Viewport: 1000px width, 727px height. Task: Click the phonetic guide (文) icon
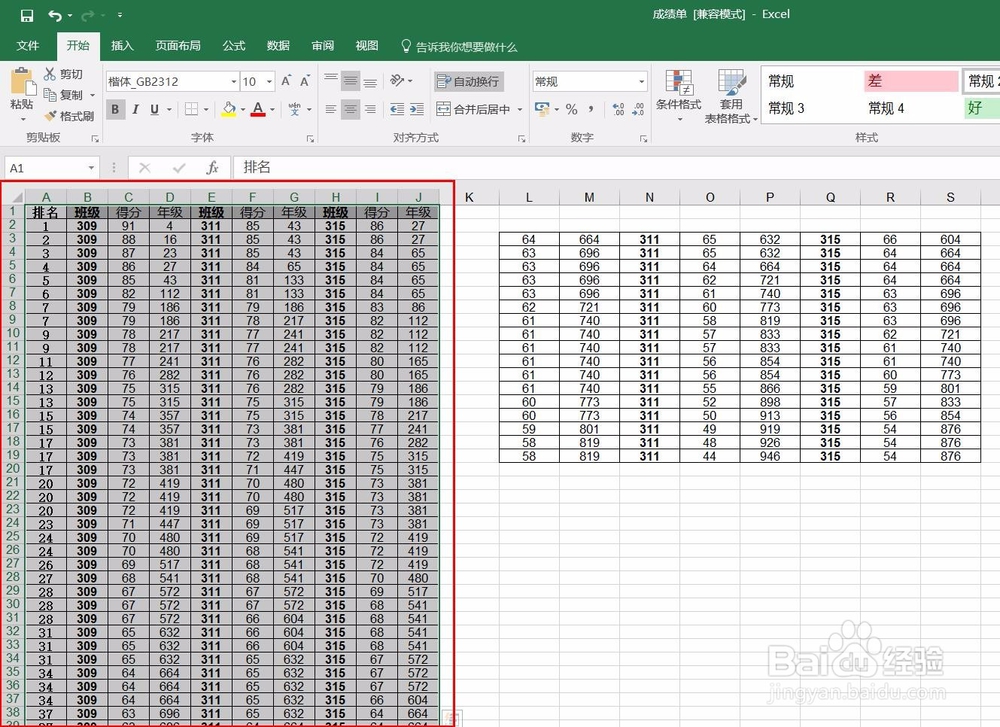(x=294, y=109)
